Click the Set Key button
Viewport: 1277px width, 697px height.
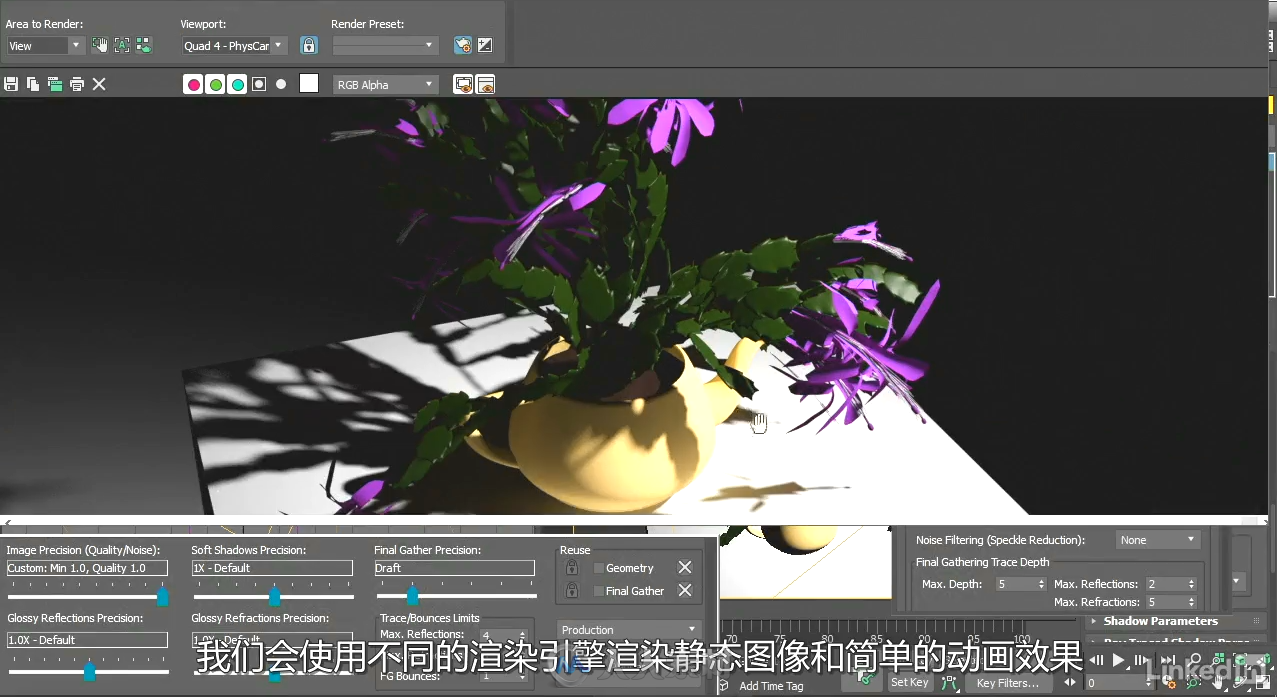(910, 683)
